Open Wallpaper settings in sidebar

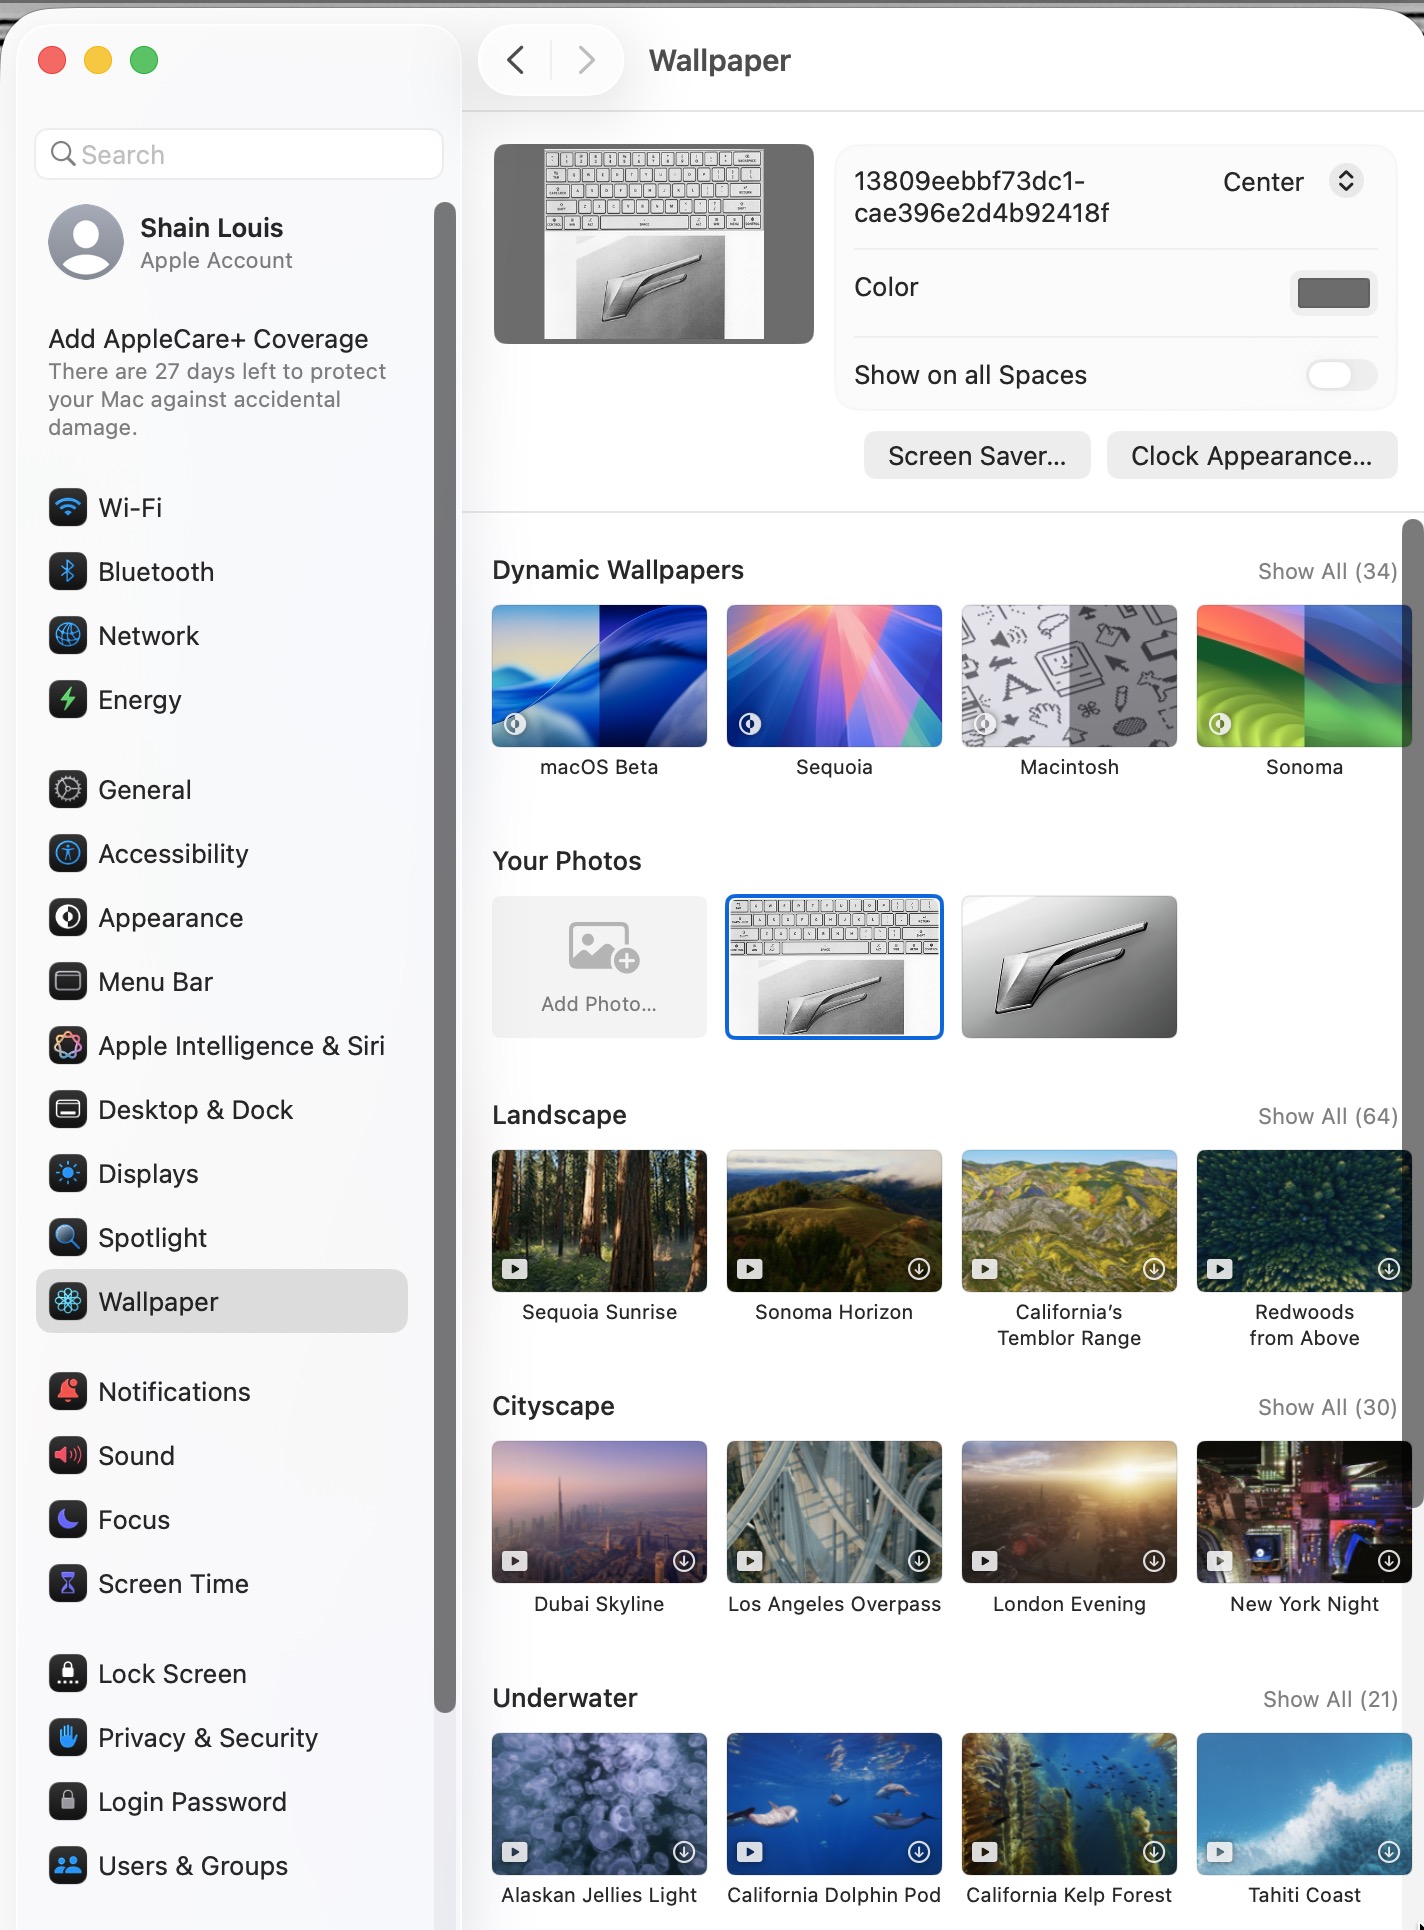pyautogui.click(x=222, y=1301)
